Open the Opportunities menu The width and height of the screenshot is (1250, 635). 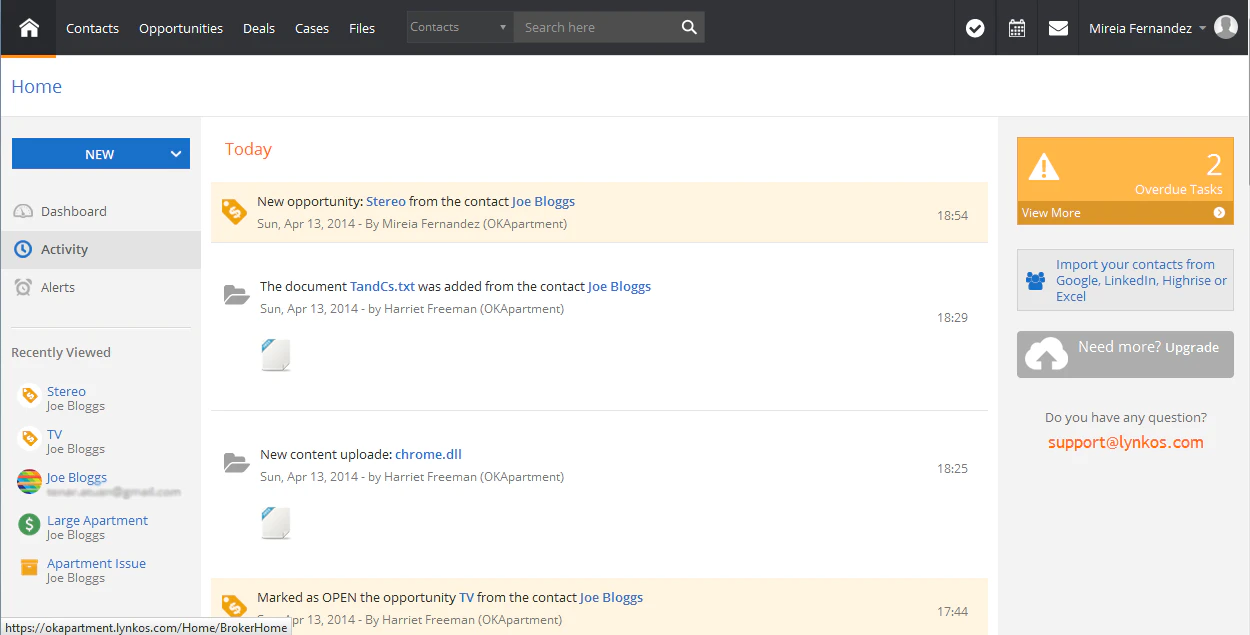(181, 28)
